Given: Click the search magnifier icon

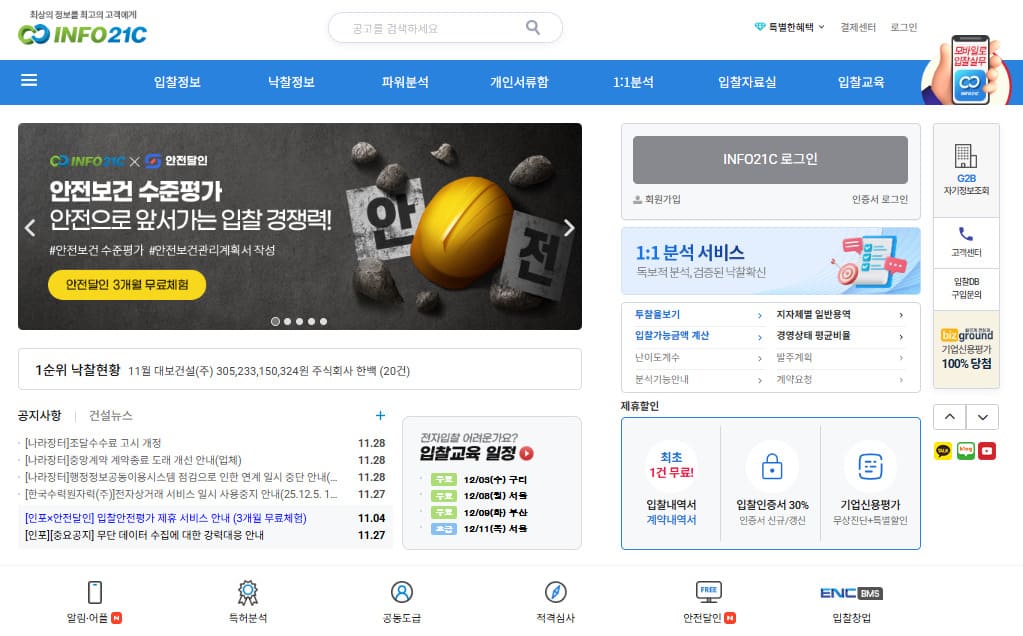Looking at the screenshot, I should point(533,27).
